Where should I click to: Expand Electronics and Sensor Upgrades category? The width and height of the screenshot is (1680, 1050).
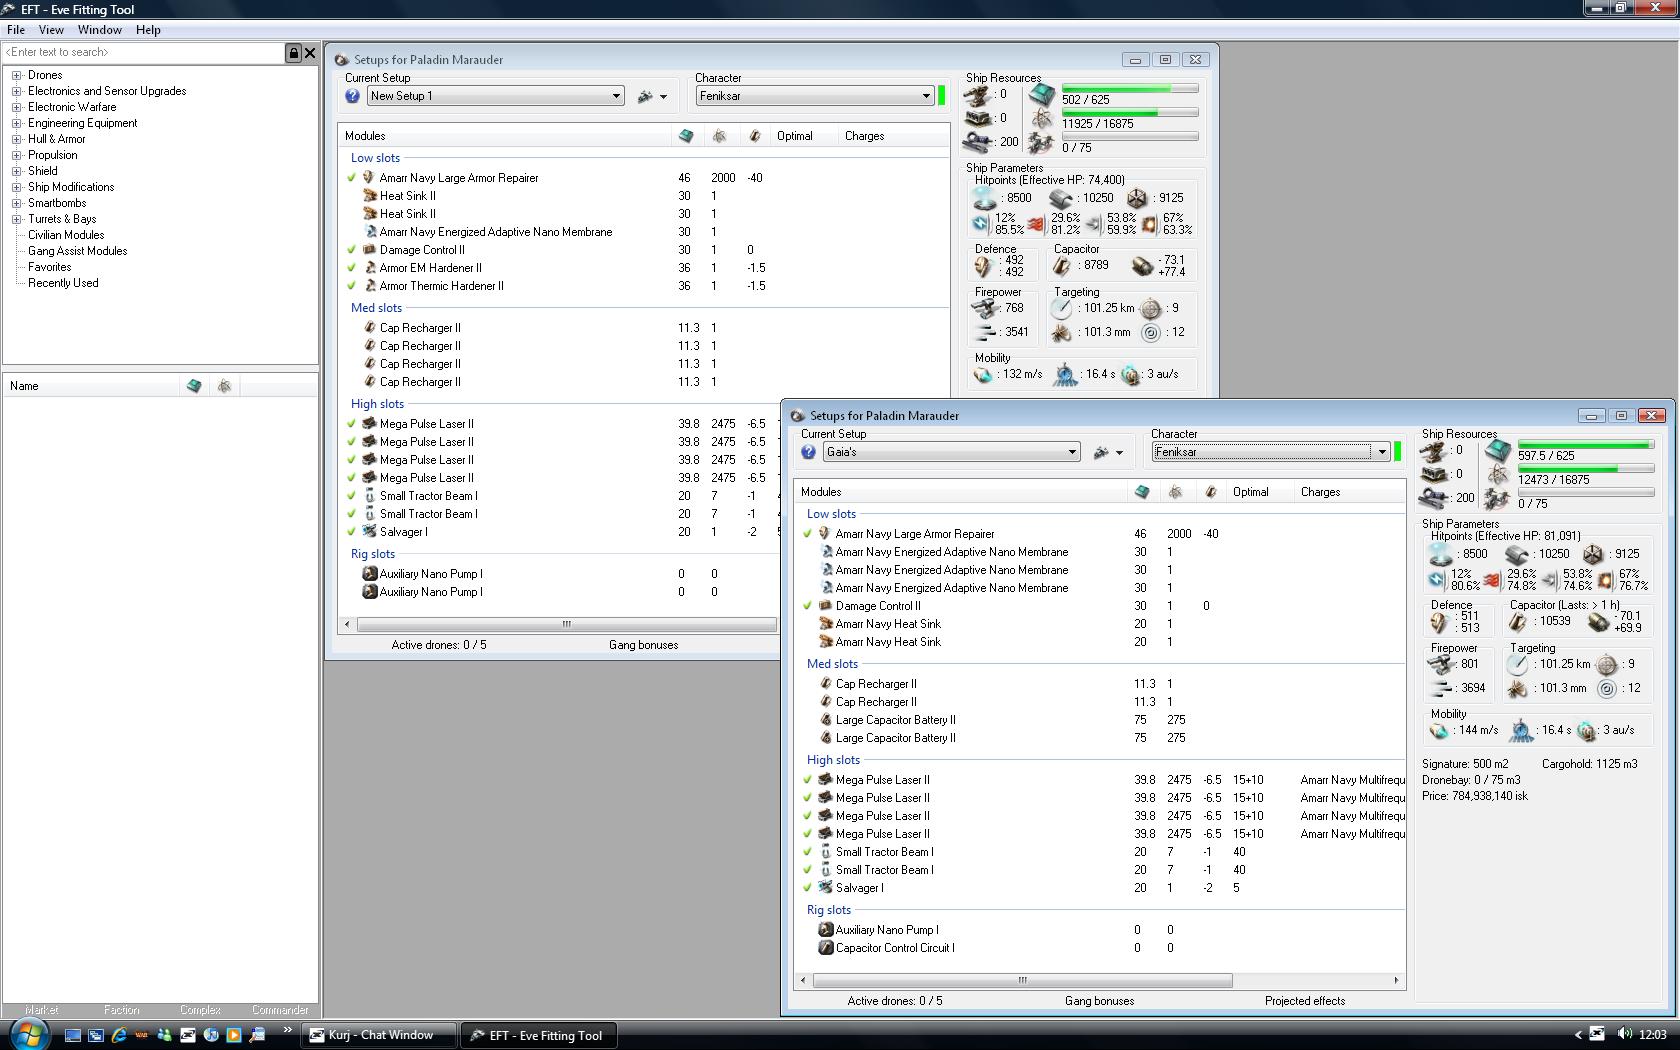pos(16,91)
